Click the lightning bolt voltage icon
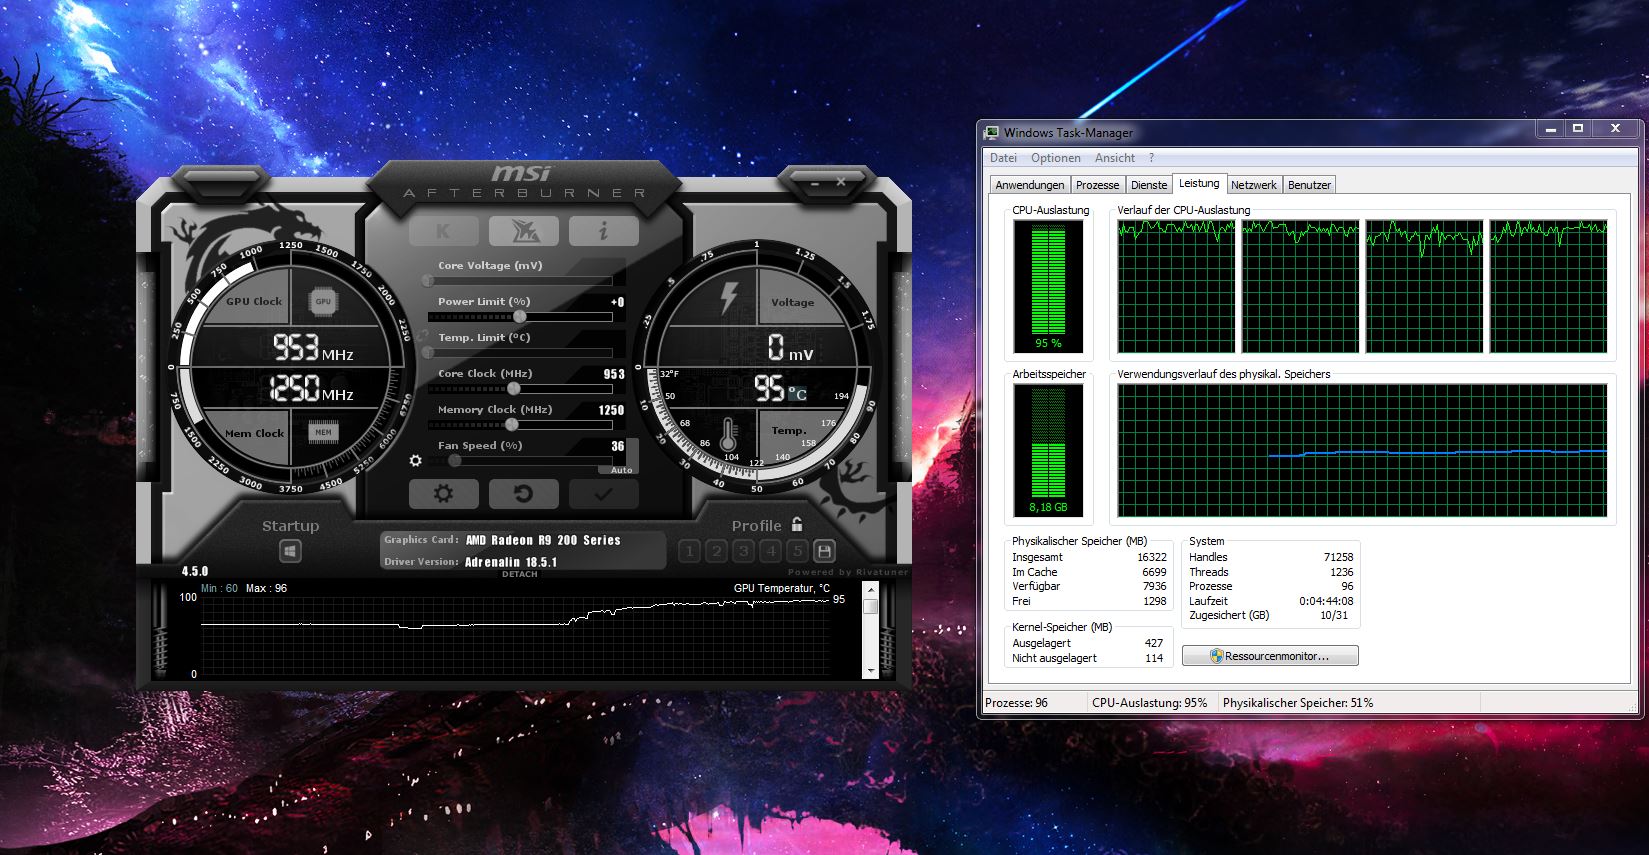 [729, 298]
